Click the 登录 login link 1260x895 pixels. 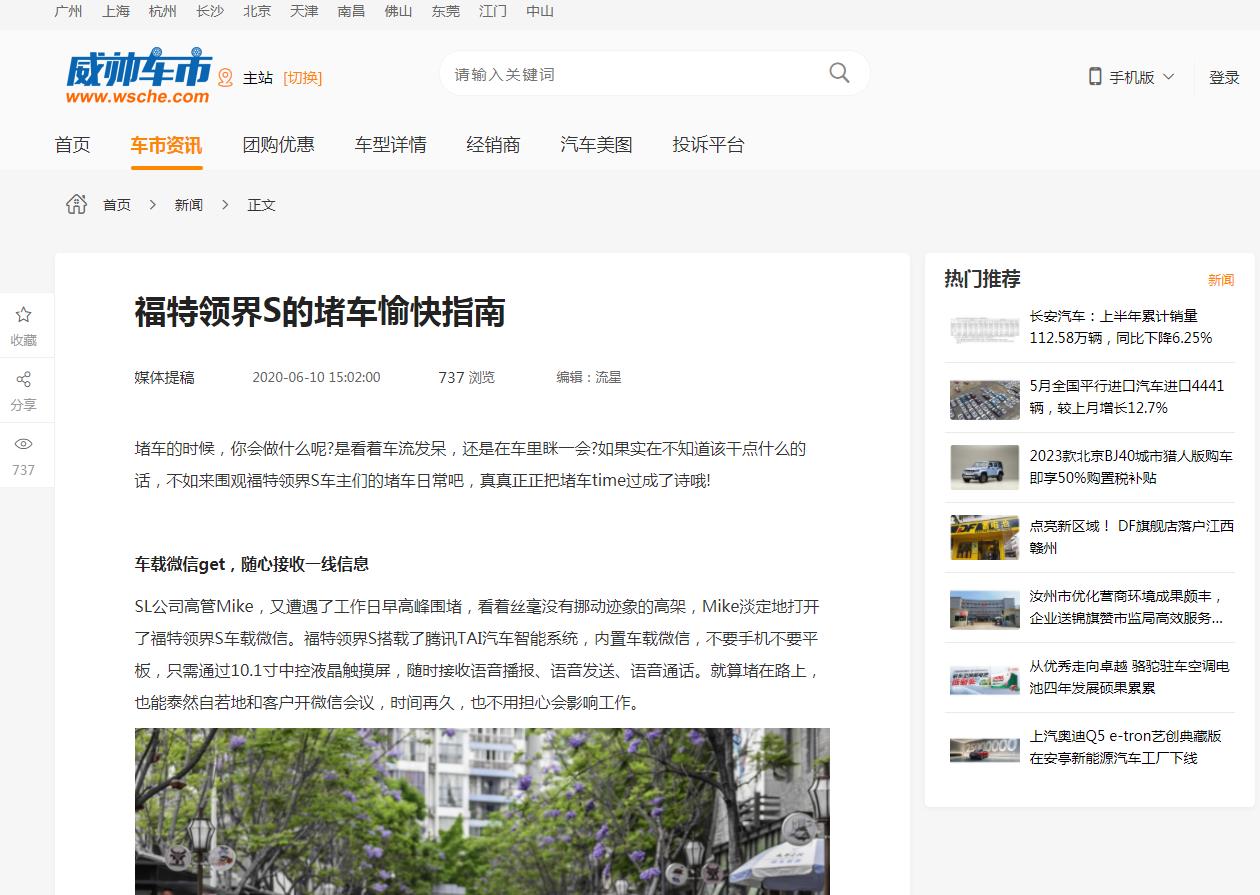(x=1224, y=77)
